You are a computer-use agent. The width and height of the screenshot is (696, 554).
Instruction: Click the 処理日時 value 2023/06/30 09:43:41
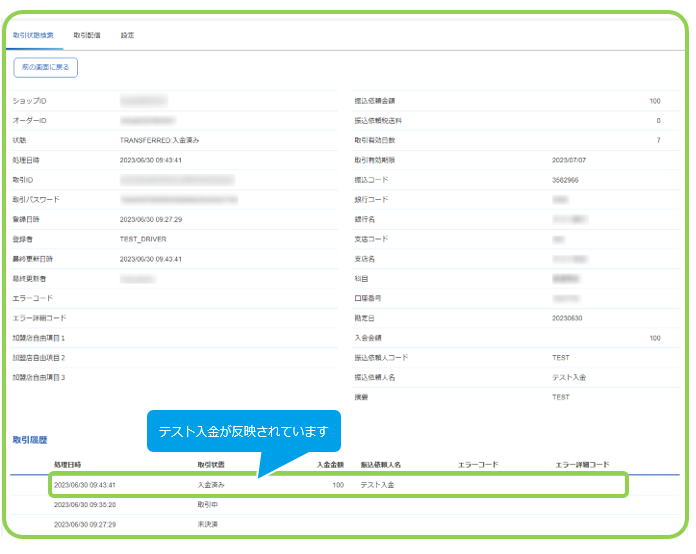[x=150, y=160]
